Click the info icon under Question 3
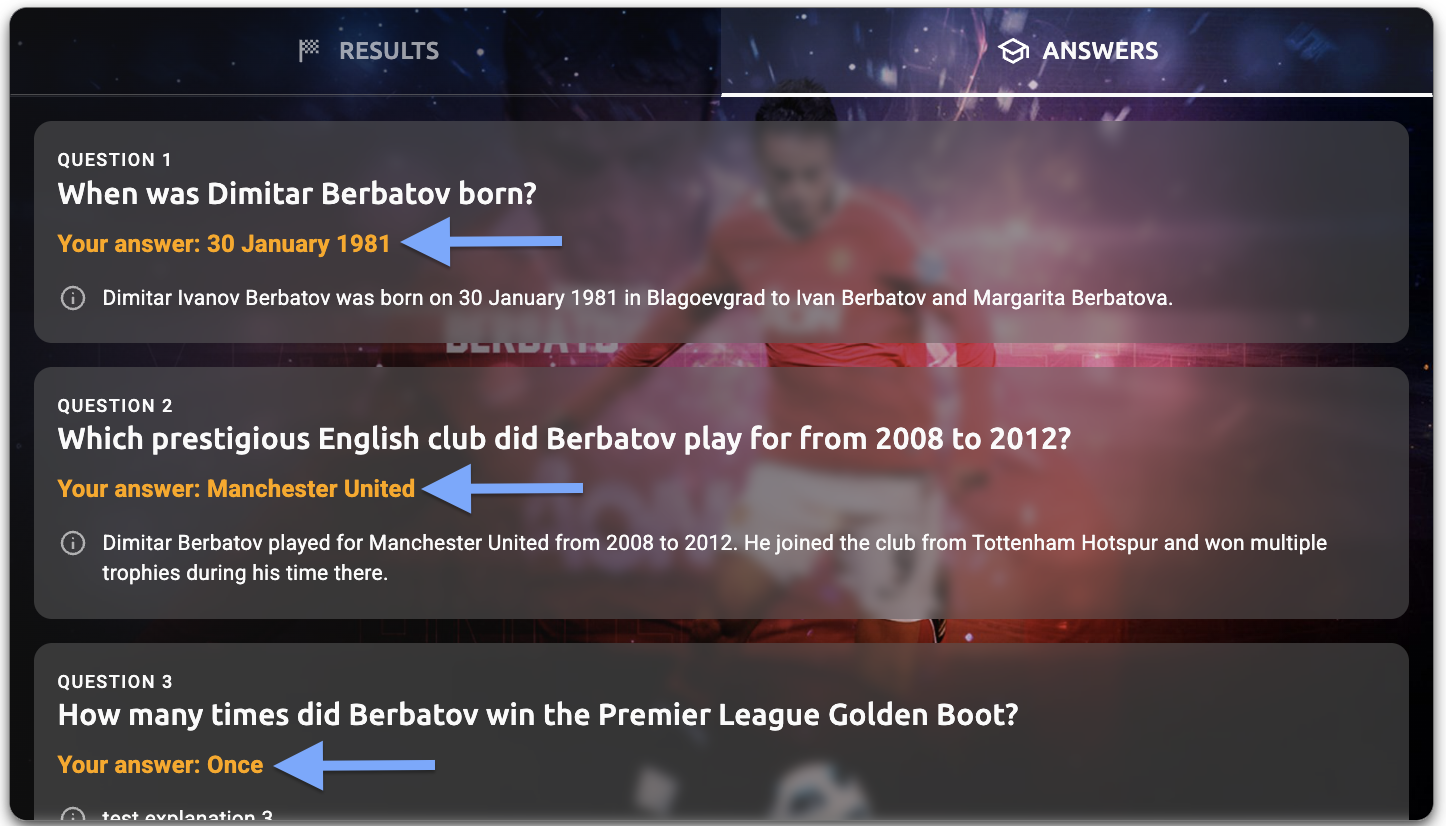 73,815
